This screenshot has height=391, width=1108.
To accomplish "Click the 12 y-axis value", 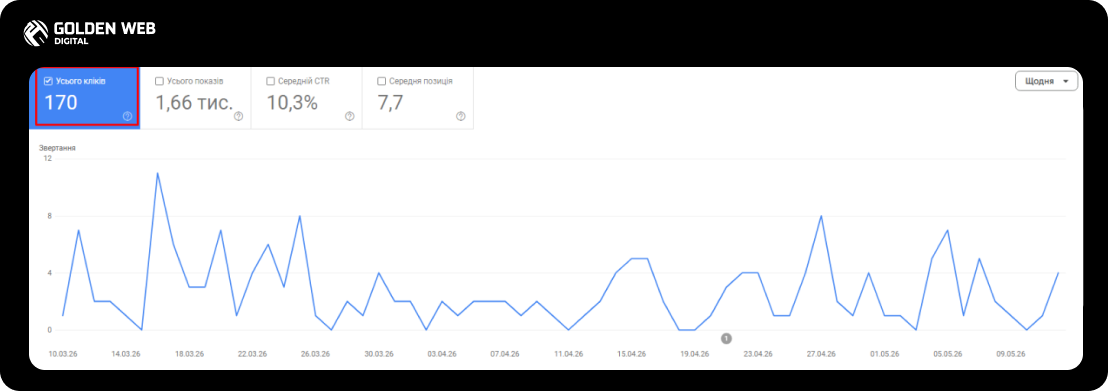I will [x=48, y=159].
